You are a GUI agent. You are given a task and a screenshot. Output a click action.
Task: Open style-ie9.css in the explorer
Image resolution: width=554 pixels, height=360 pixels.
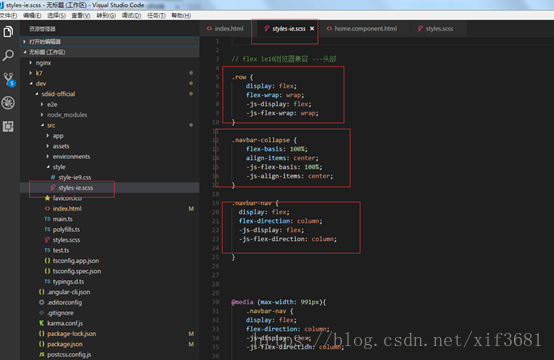coord(110,177)
